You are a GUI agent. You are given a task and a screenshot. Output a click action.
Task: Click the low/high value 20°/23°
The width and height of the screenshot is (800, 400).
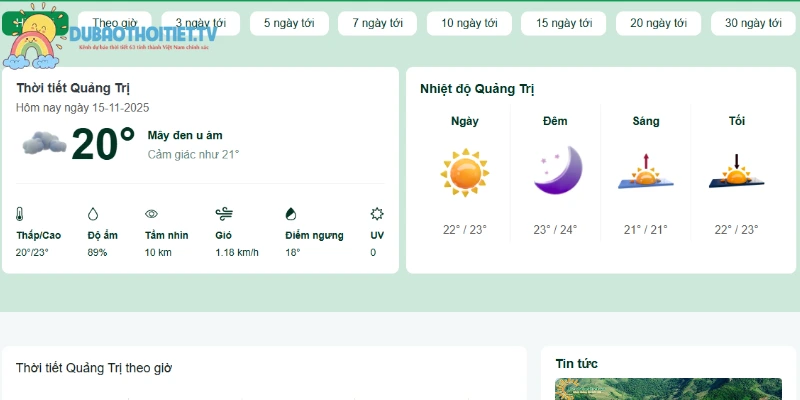pos(32,253)
